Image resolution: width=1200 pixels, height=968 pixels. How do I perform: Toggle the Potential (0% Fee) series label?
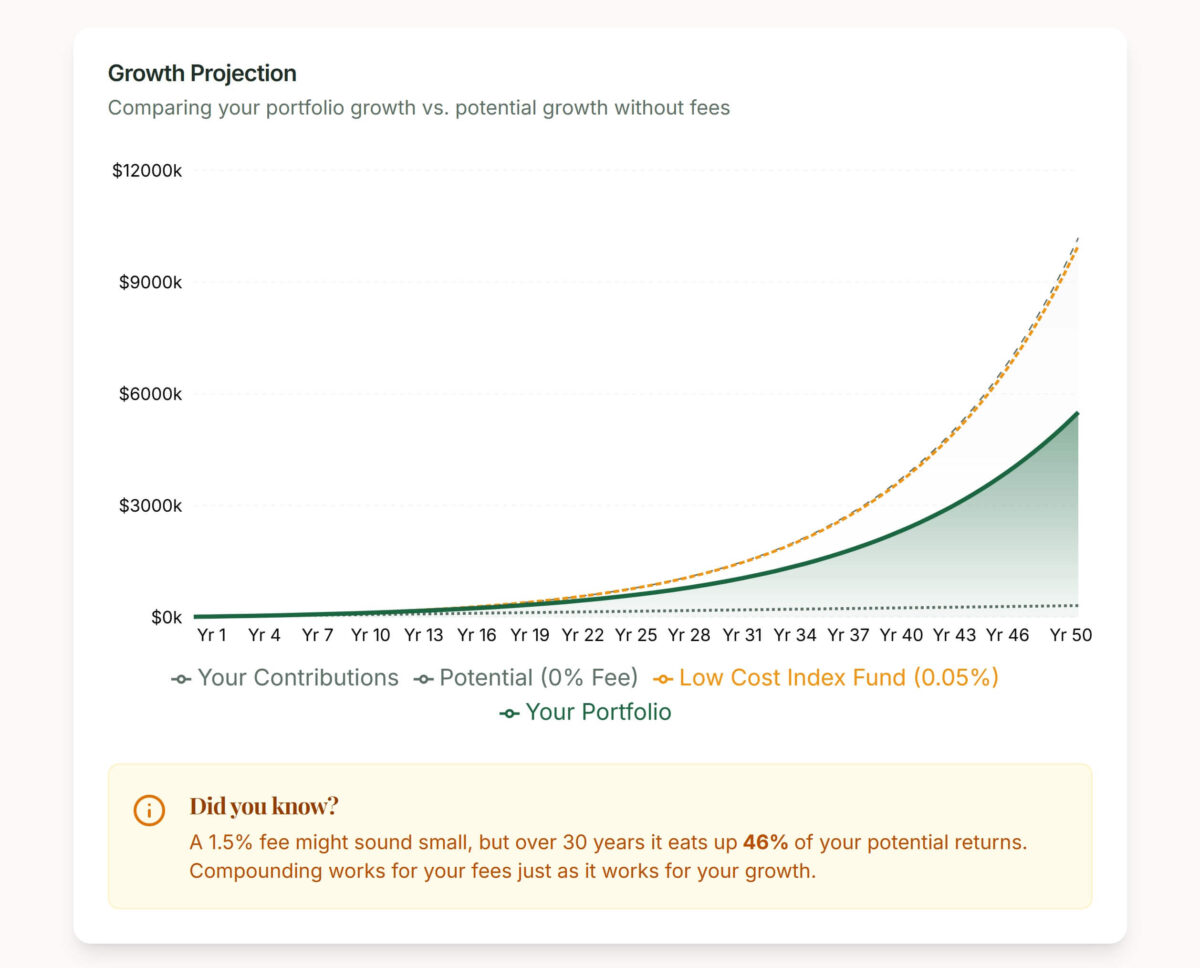pyautogui.click(x=539, y=678)
